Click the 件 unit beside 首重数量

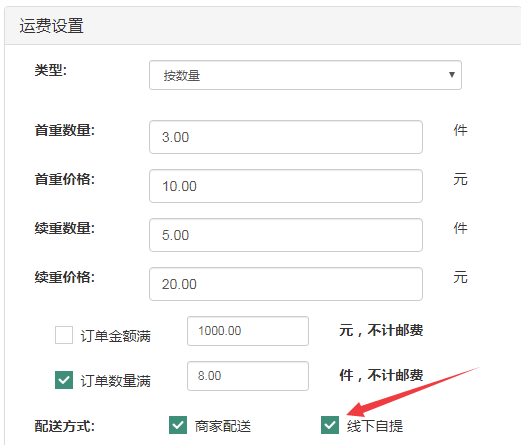click(x=460, y=130)
